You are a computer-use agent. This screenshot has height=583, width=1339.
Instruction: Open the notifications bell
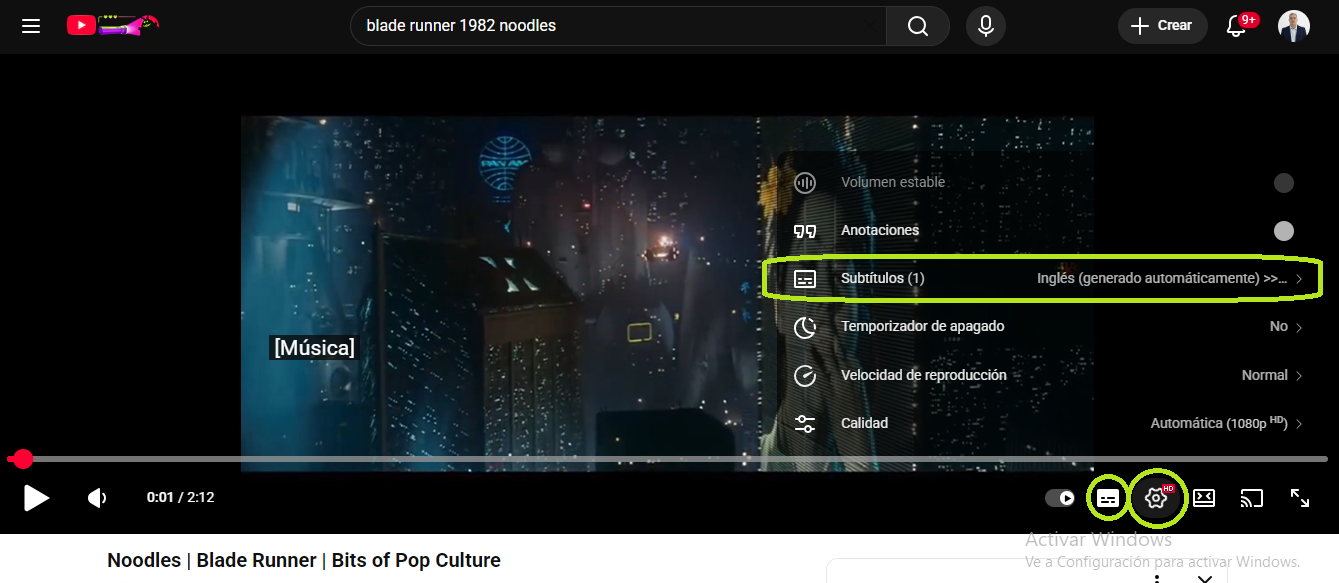click(1237, 26)
